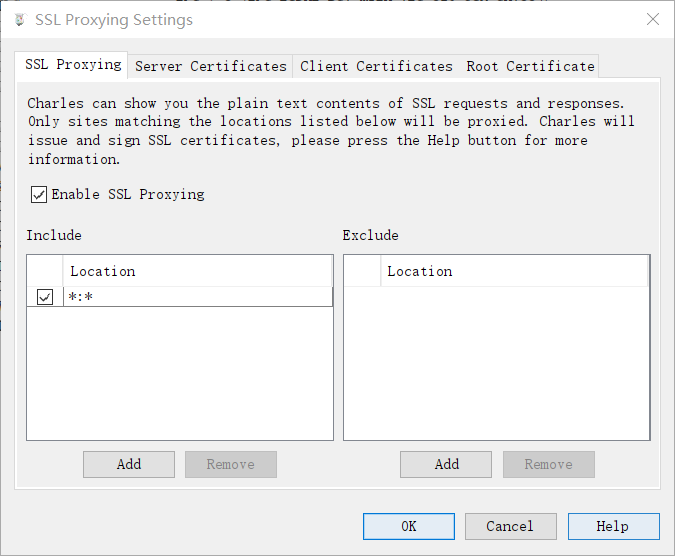Select the *:* location row

click(196, 297)
